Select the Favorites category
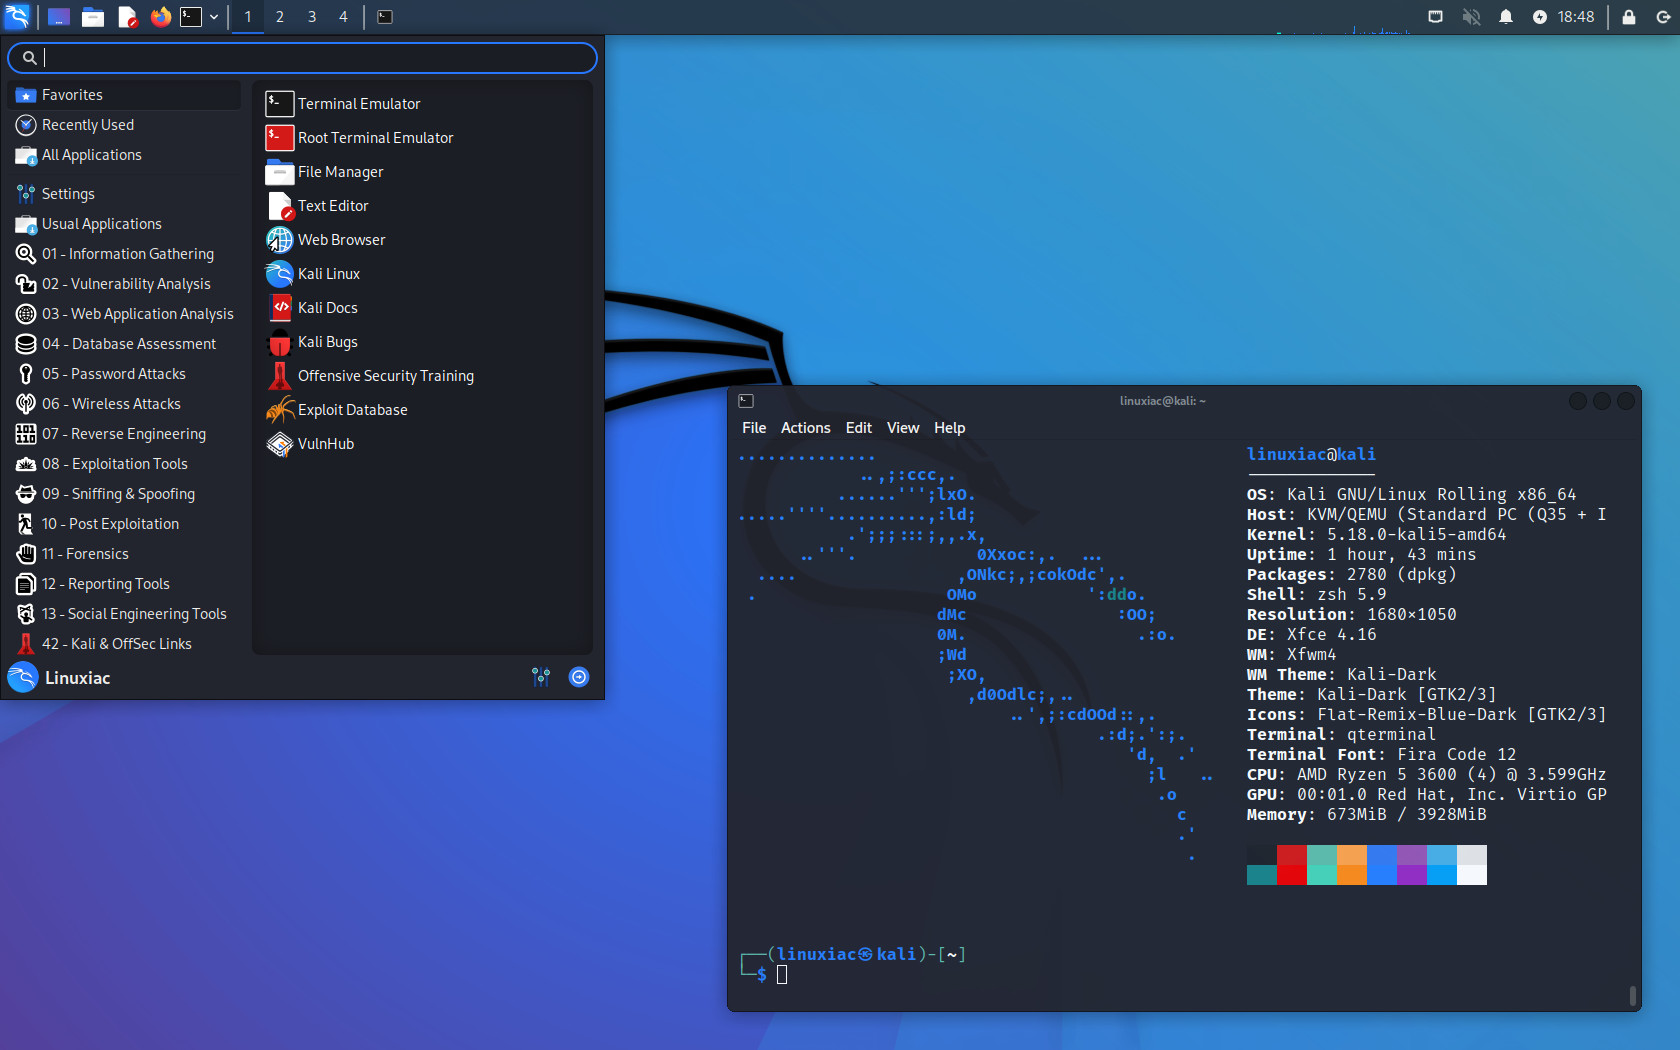The width and height of the screenshot is (1680, 1050). (124, 95)
